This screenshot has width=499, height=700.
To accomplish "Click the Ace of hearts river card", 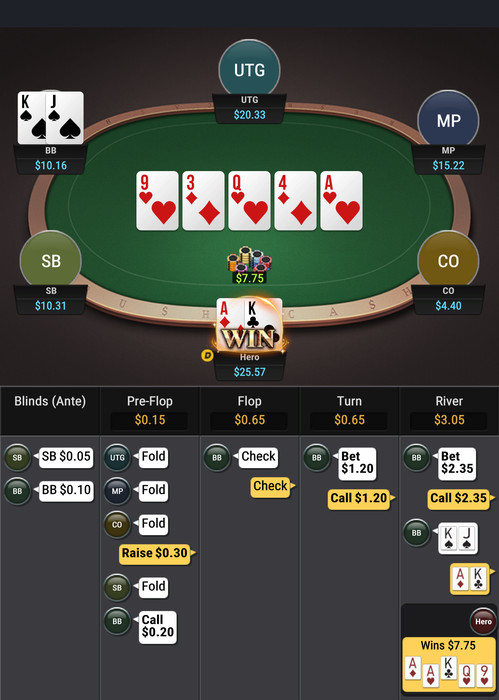I will click(341, 201).
